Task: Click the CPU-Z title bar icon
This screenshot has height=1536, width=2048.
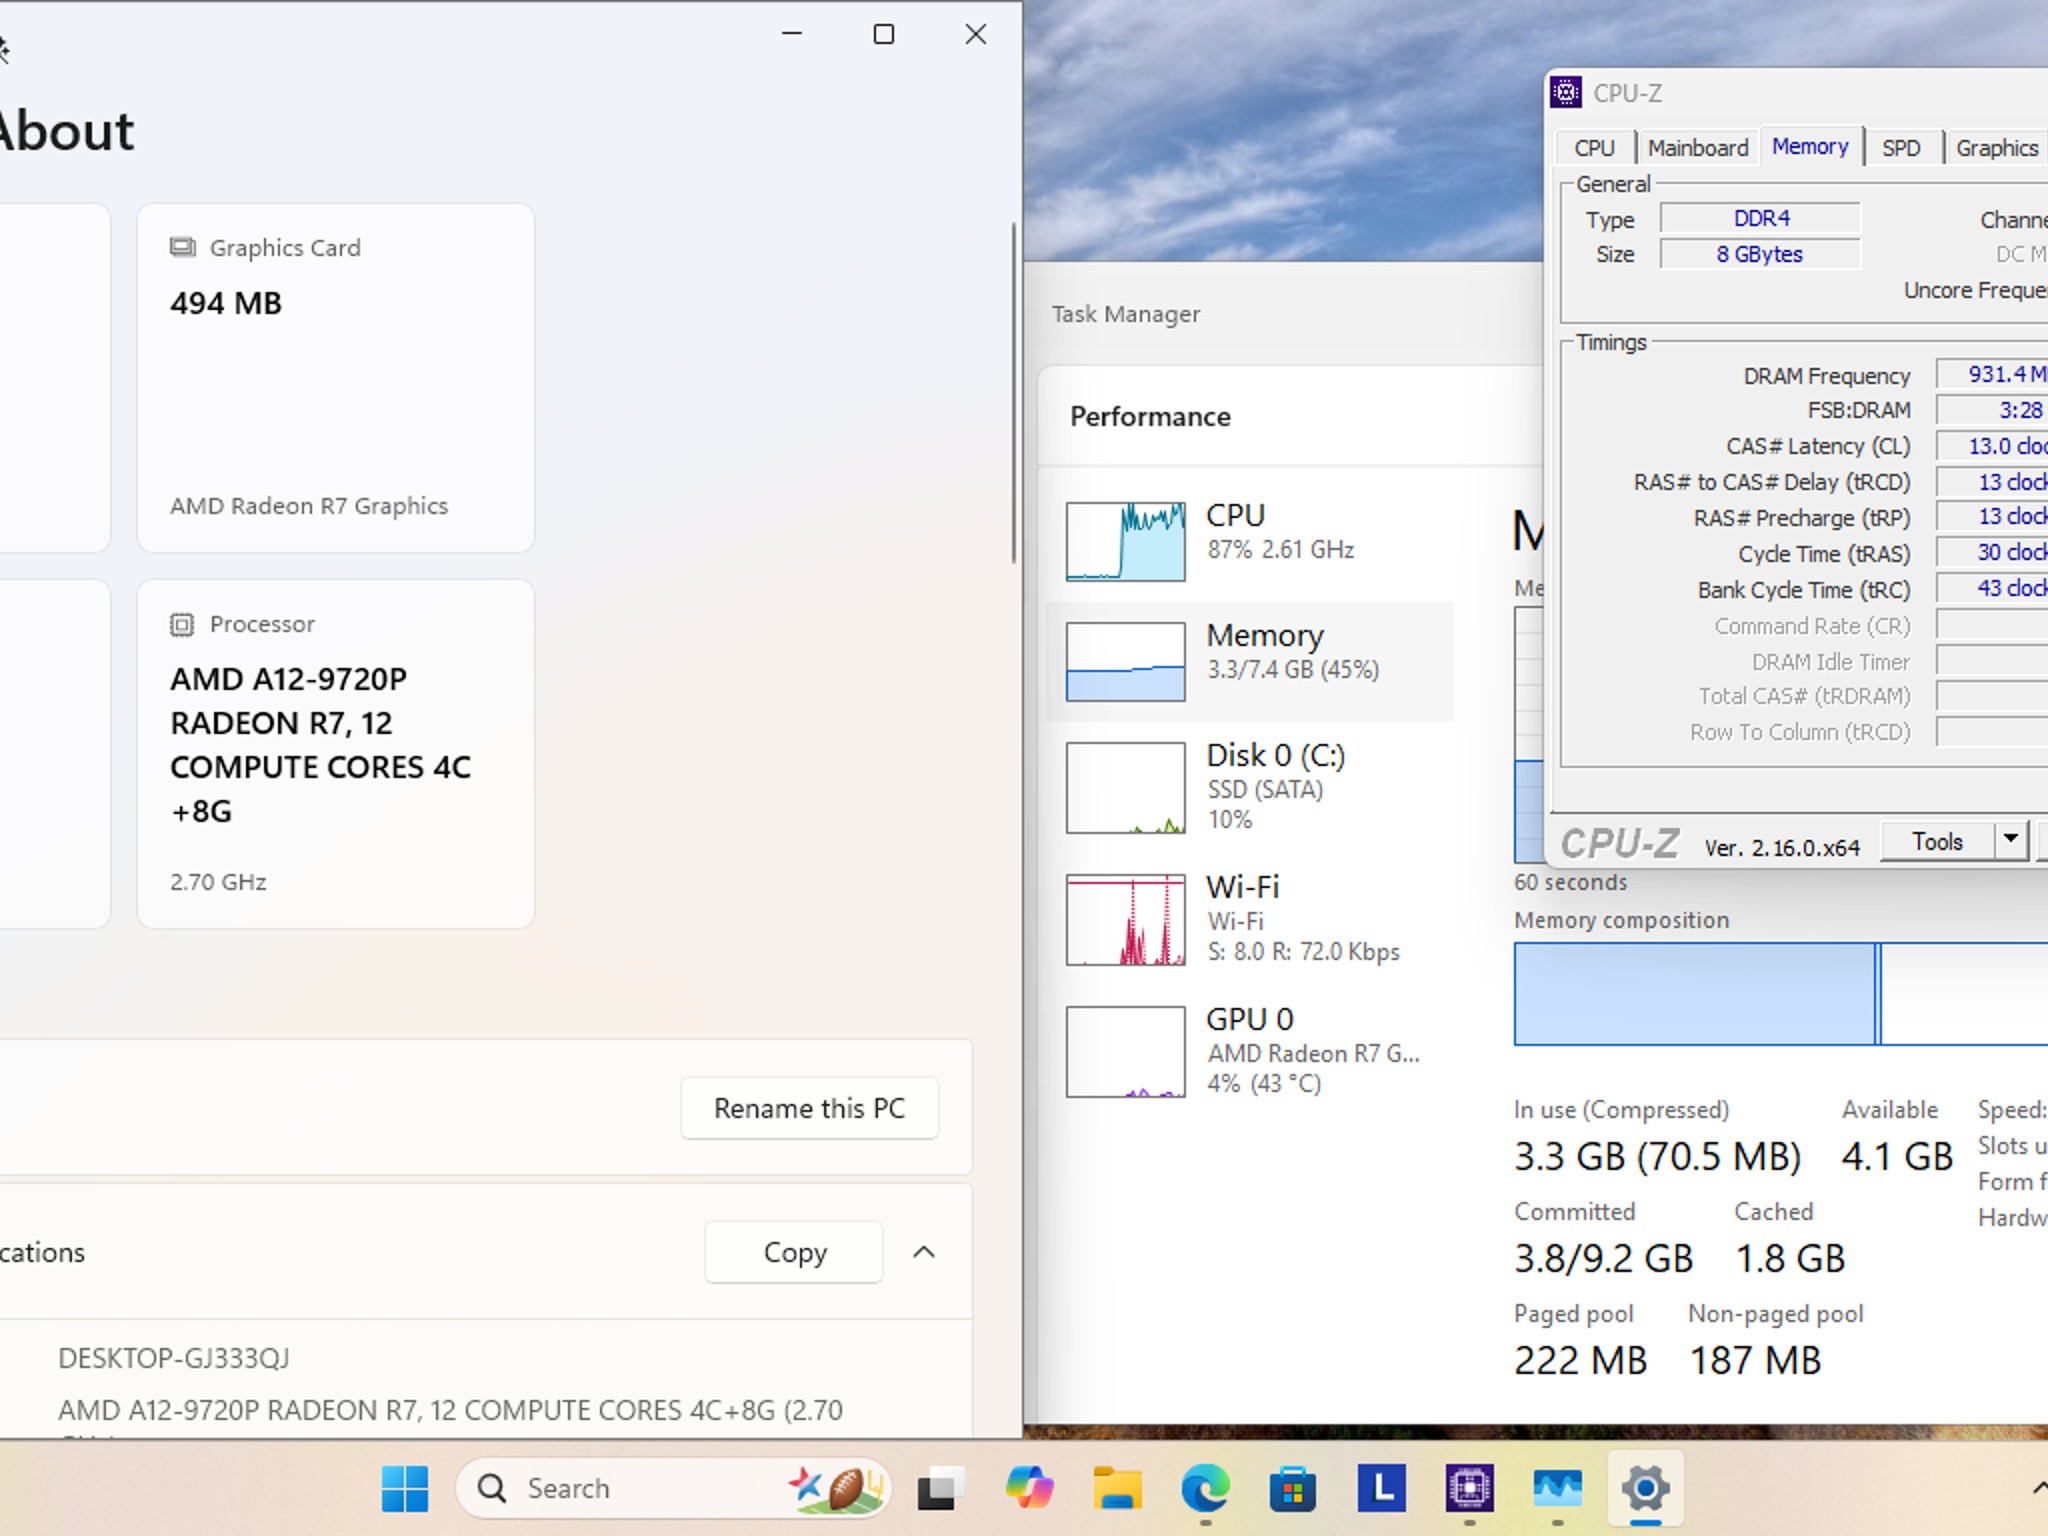Action: click(1566, 93)
